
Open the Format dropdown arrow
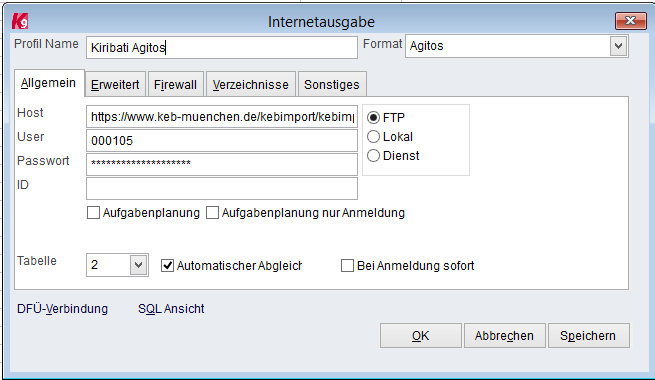coord(618,46)
